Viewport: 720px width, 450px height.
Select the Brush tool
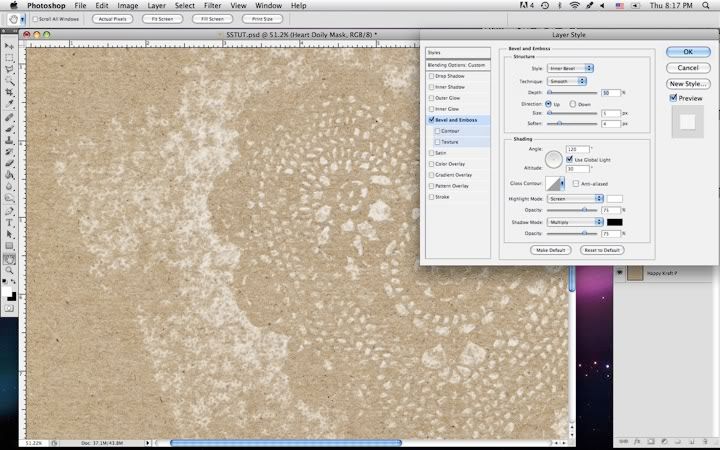(x=9, y=129)
